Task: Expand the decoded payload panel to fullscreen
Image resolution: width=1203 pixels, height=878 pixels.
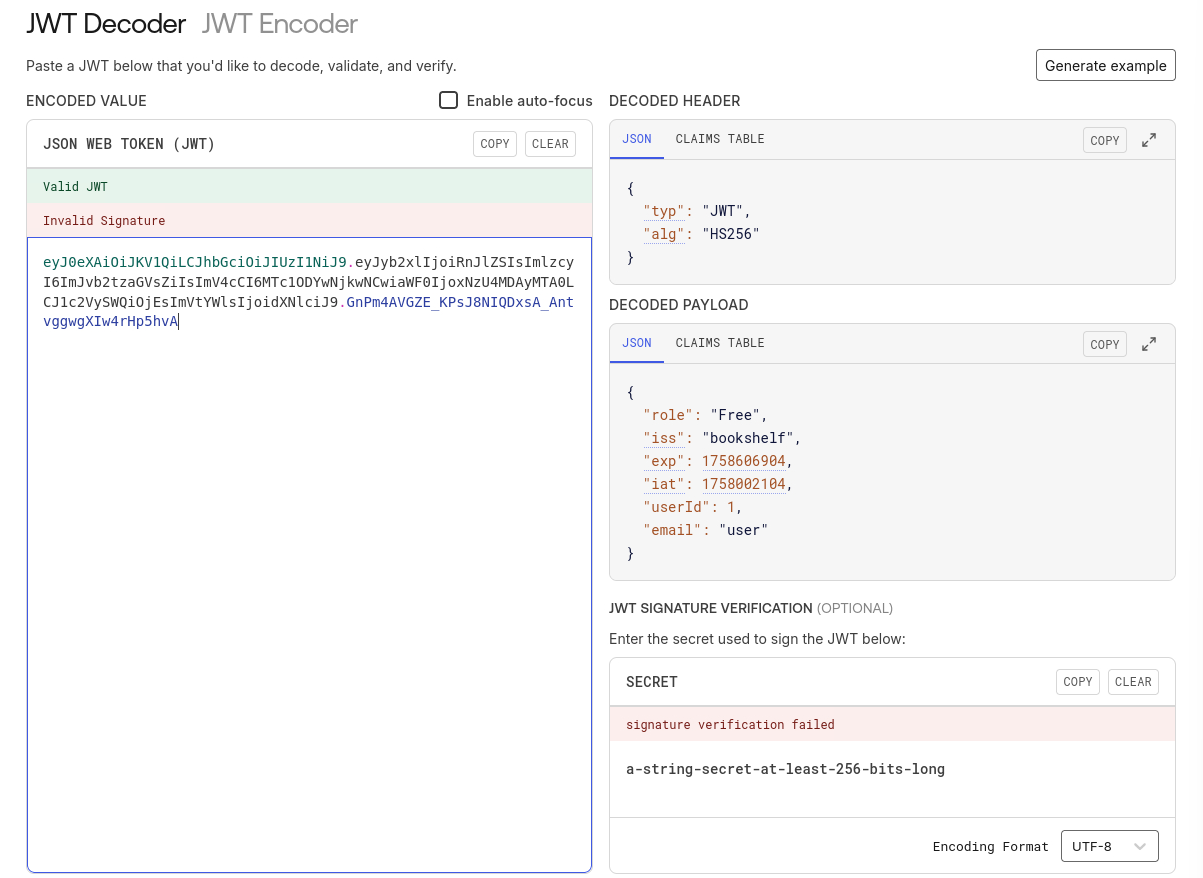Action: point(1149,344)
